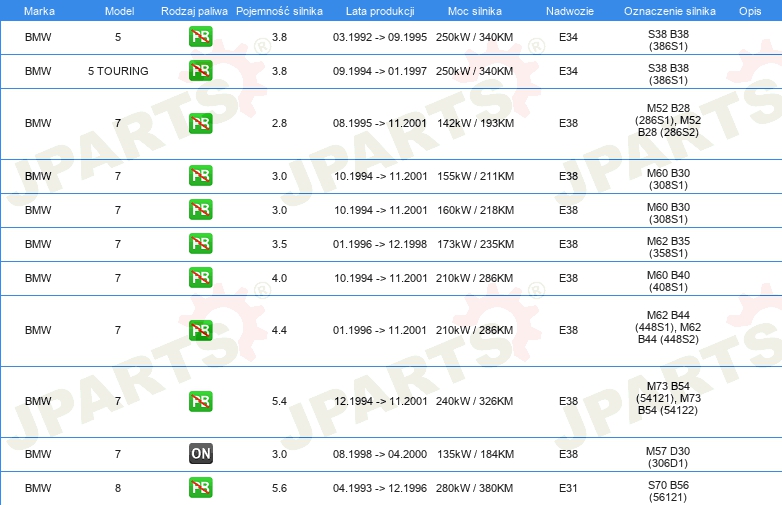Click the 280kW / 380KM power value
Viewport: 782px width, 505px height.
pos(474,488)
